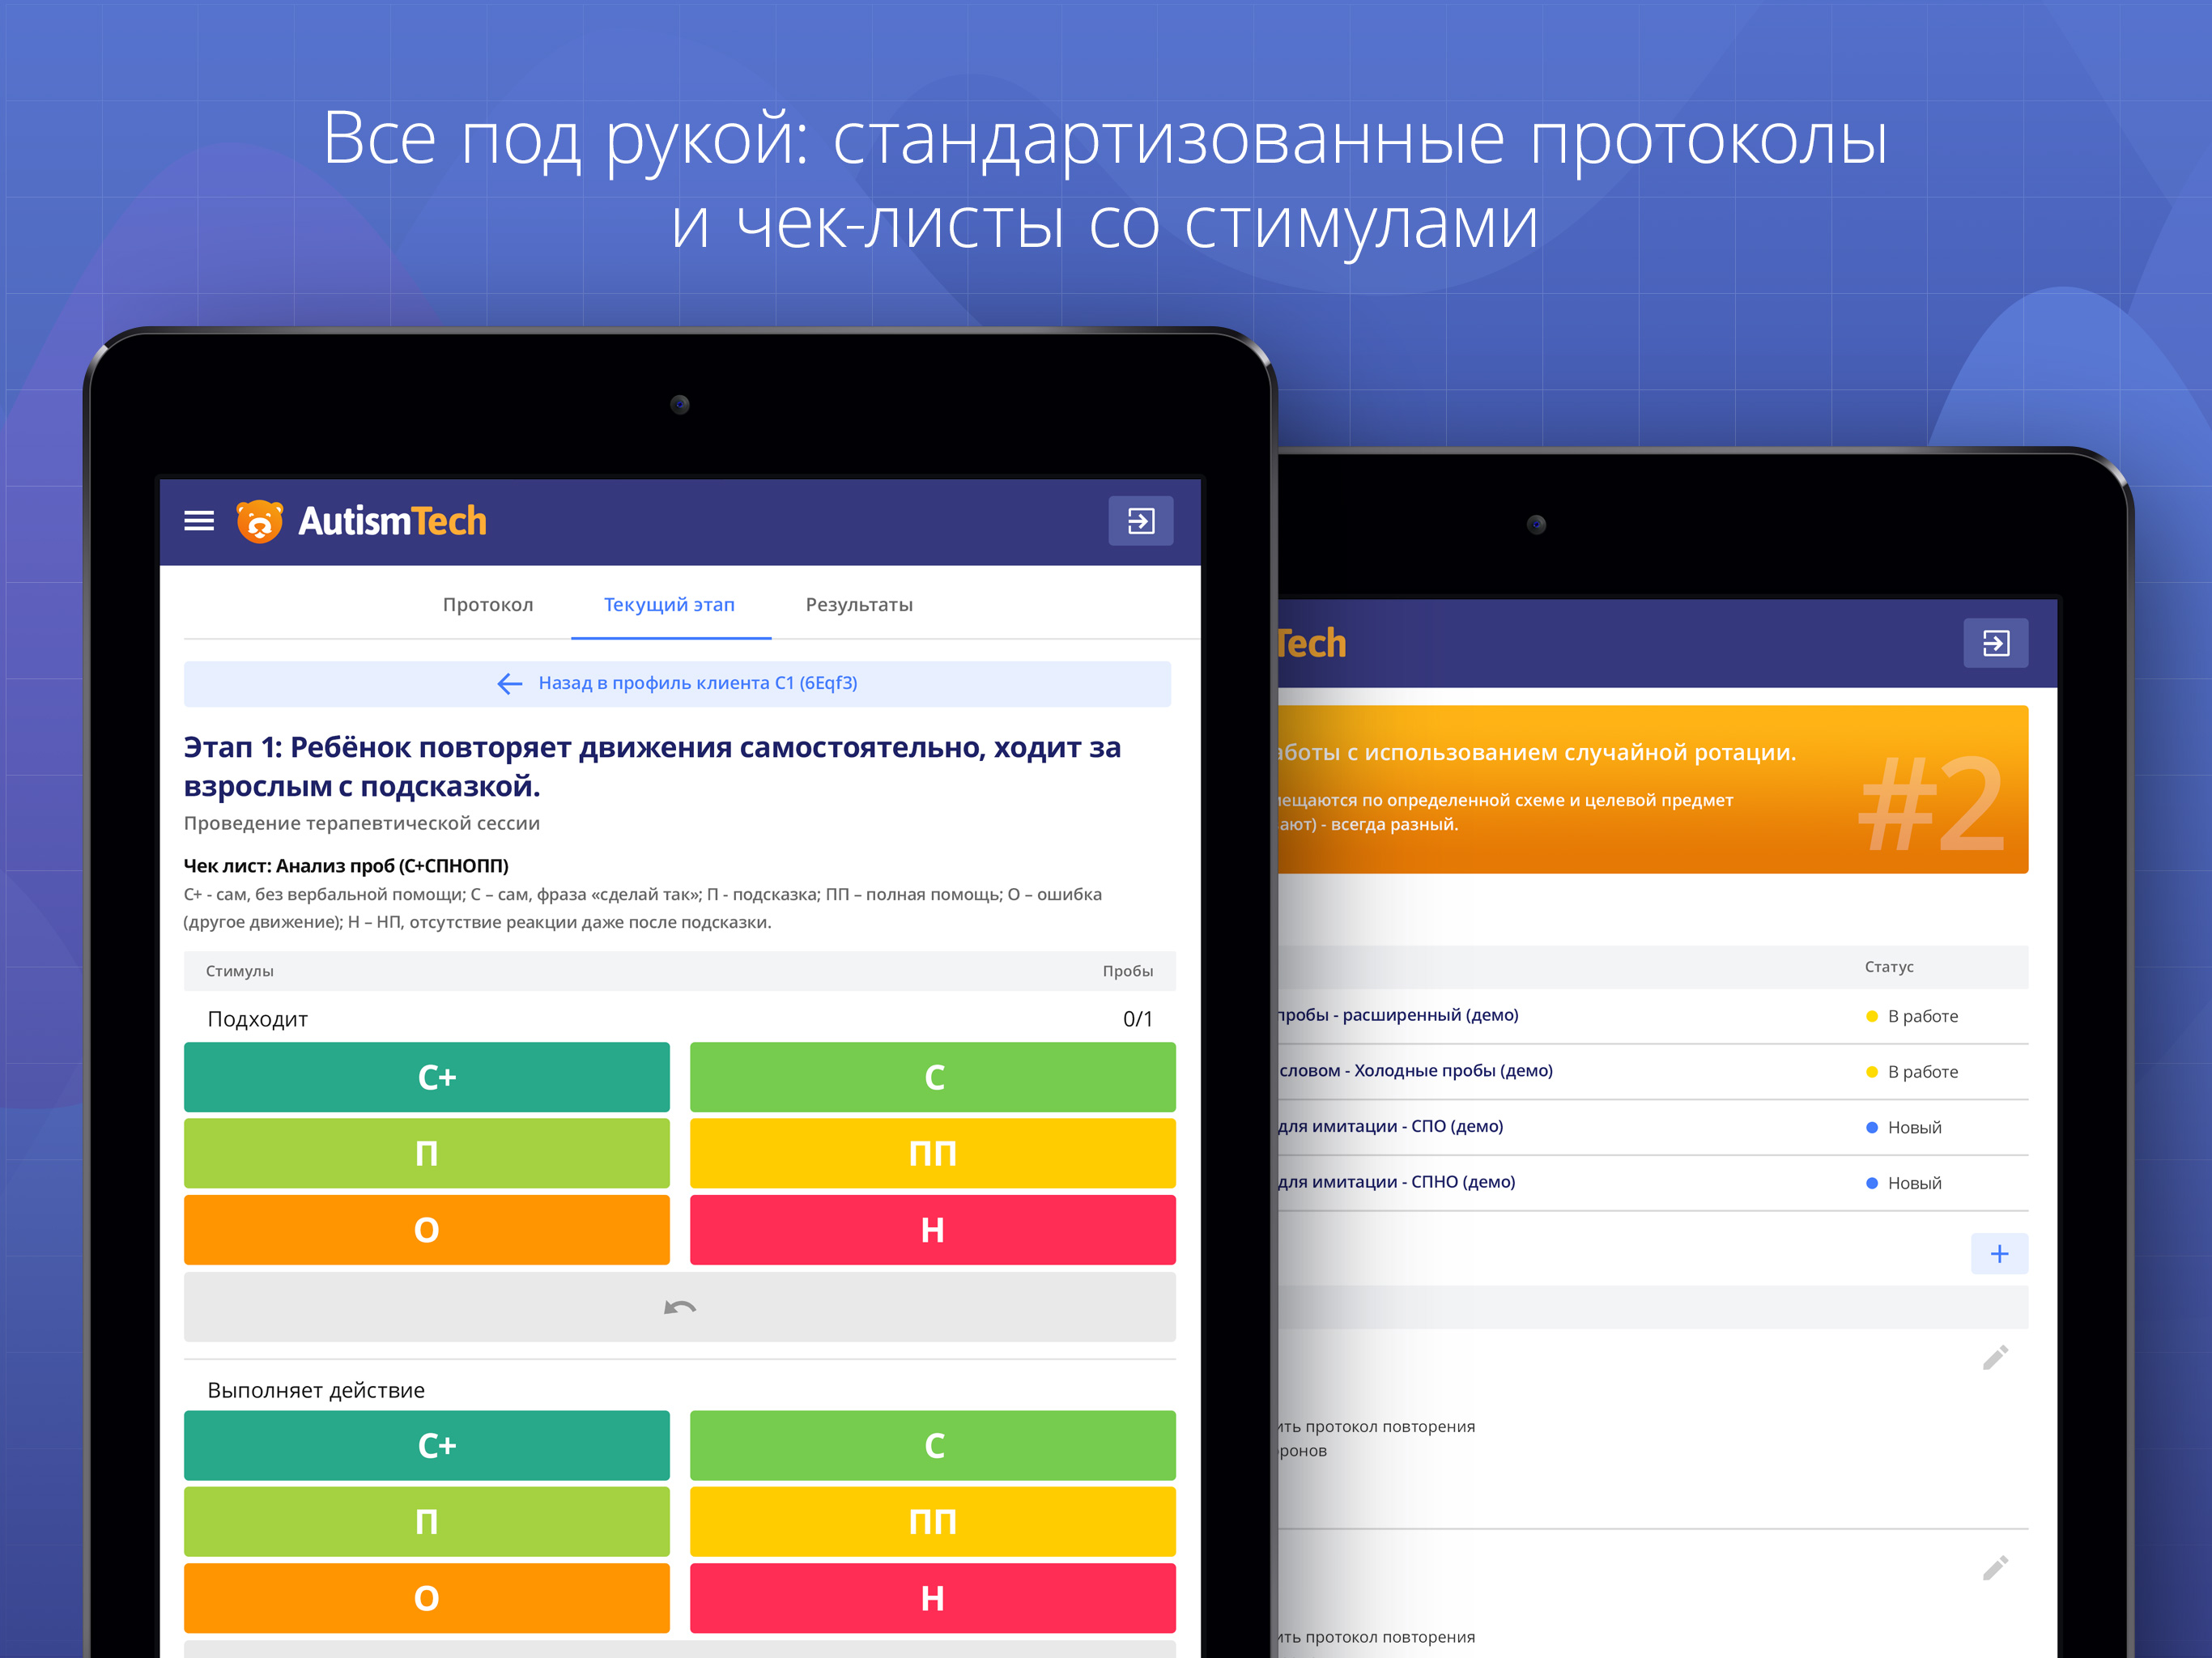The width and height of the screenshot is (2212, 1658).
Task: Go back via Назад в профиль клиента link
Action: pos(678,684)
